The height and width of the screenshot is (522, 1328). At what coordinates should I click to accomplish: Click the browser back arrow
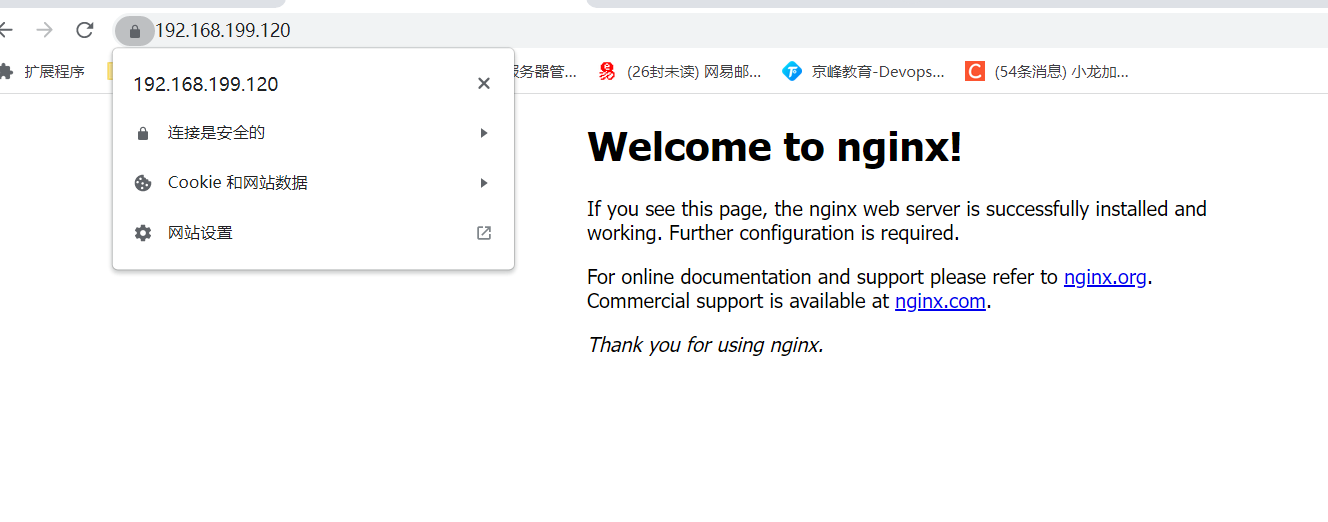pyautogui.click(x=6, y=30)
